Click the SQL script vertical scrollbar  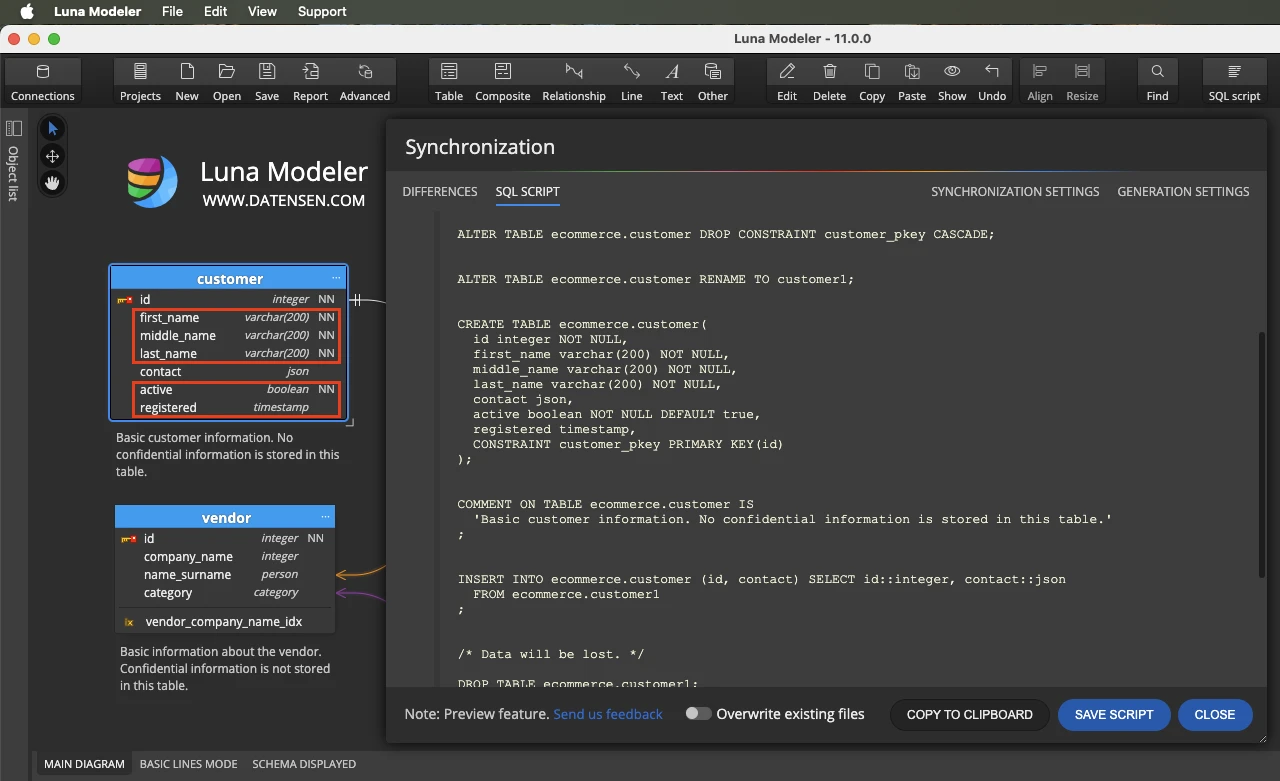[x=1262, y=455]
